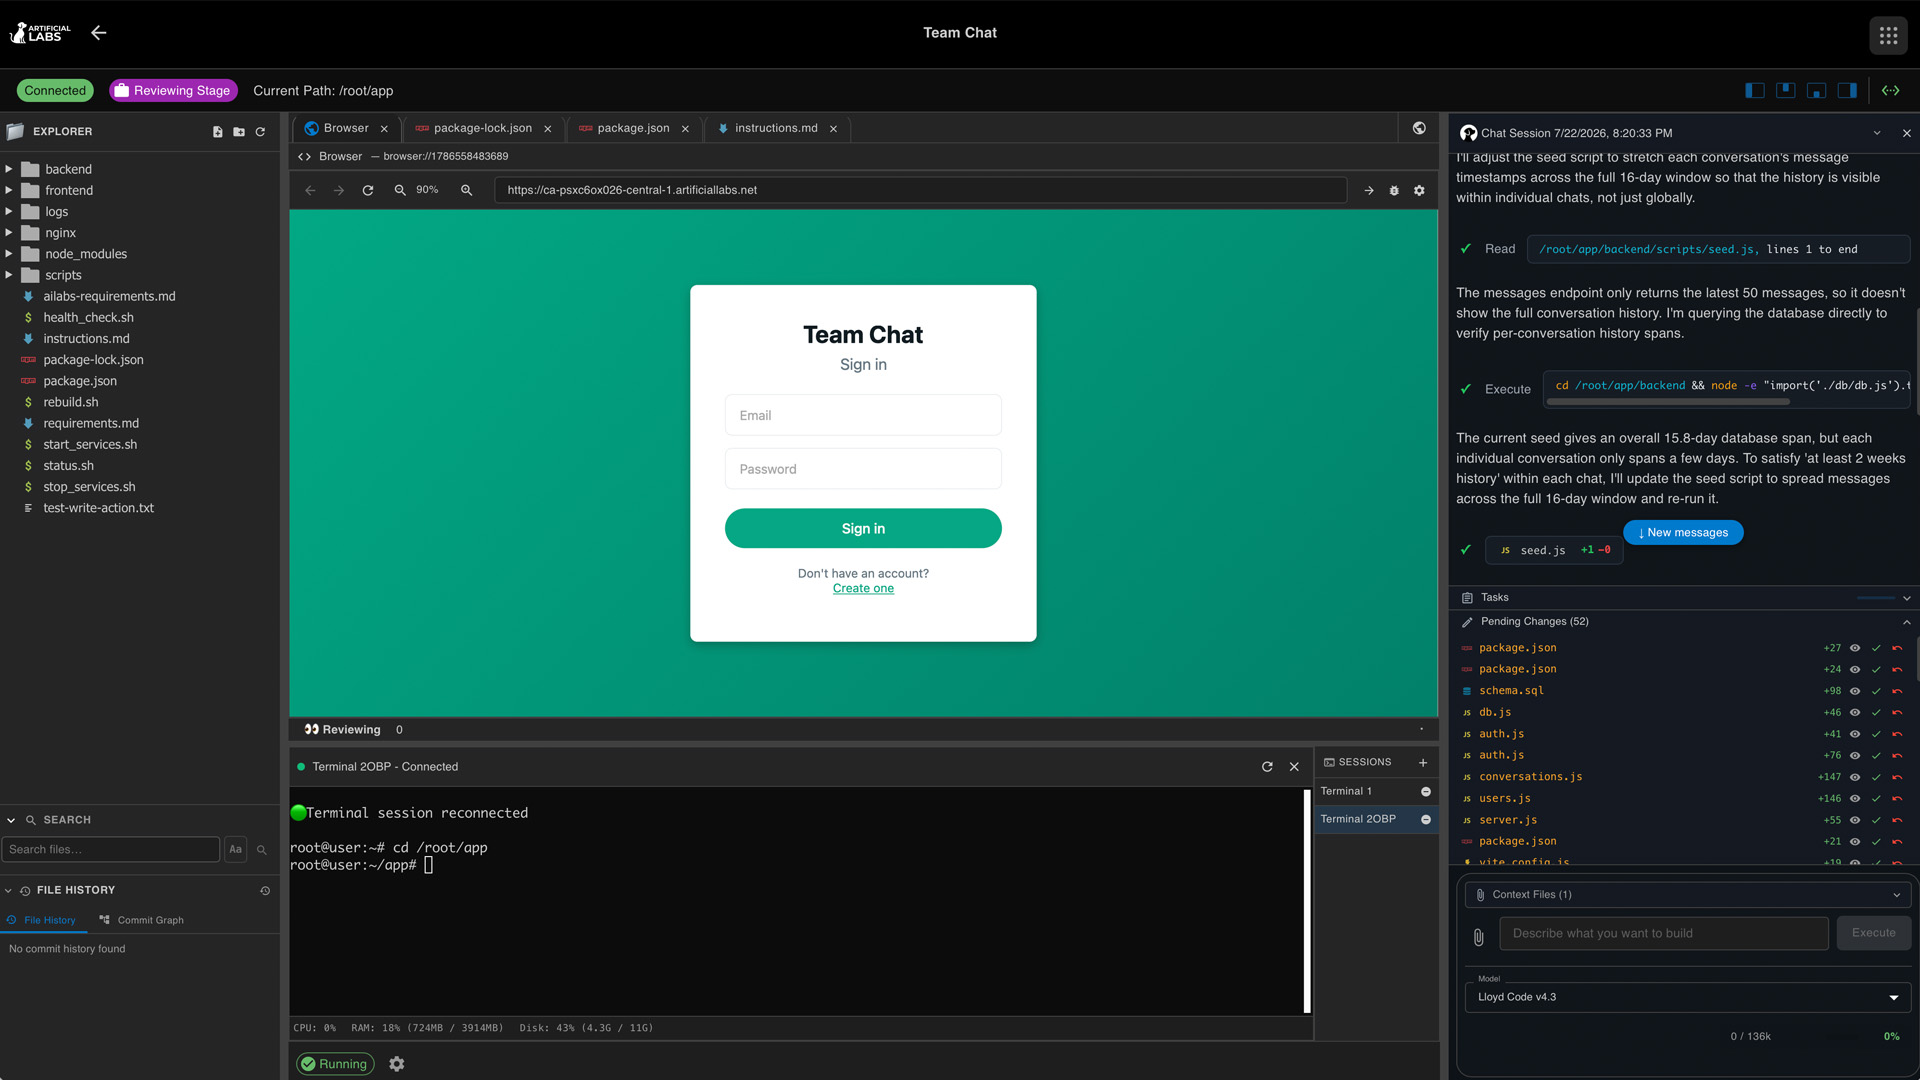This screenshot has height=1080, width=1920.
Task: Revert users.js pending change
Action: (1897, 799)
